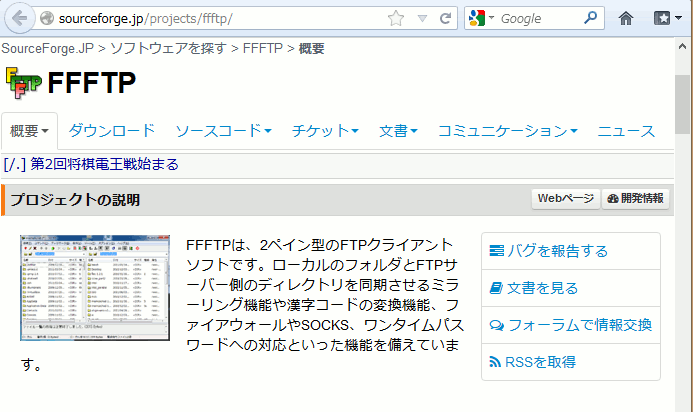Open URL history dropdown arrow

[x=421, y=18]
